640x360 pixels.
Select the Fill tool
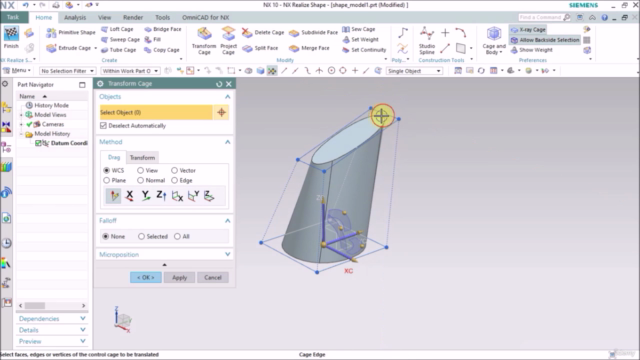click(153, 39)
